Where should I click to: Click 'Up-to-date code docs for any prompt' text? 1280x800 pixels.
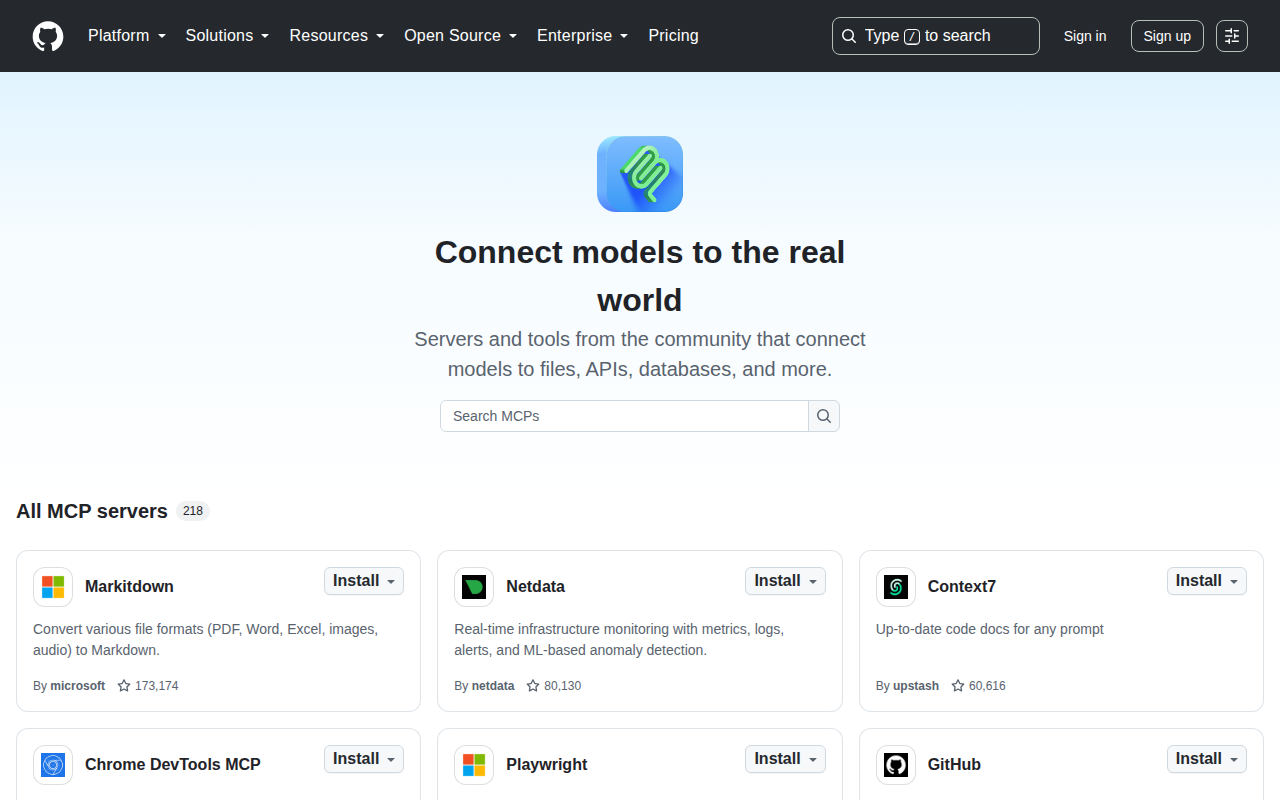[x=990, y=629]
